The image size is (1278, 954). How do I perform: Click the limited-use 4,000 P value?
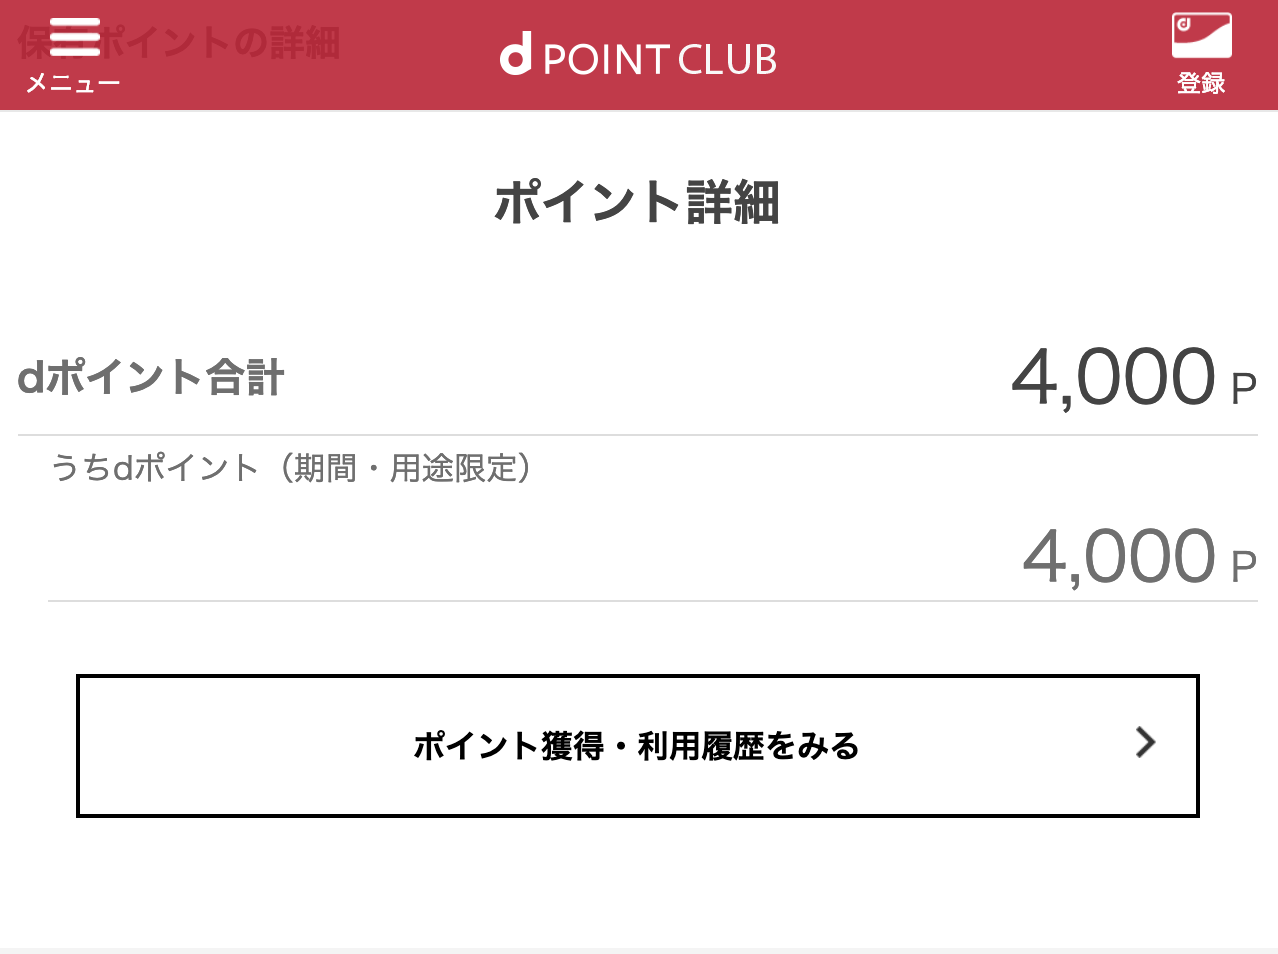(1139, 556)
